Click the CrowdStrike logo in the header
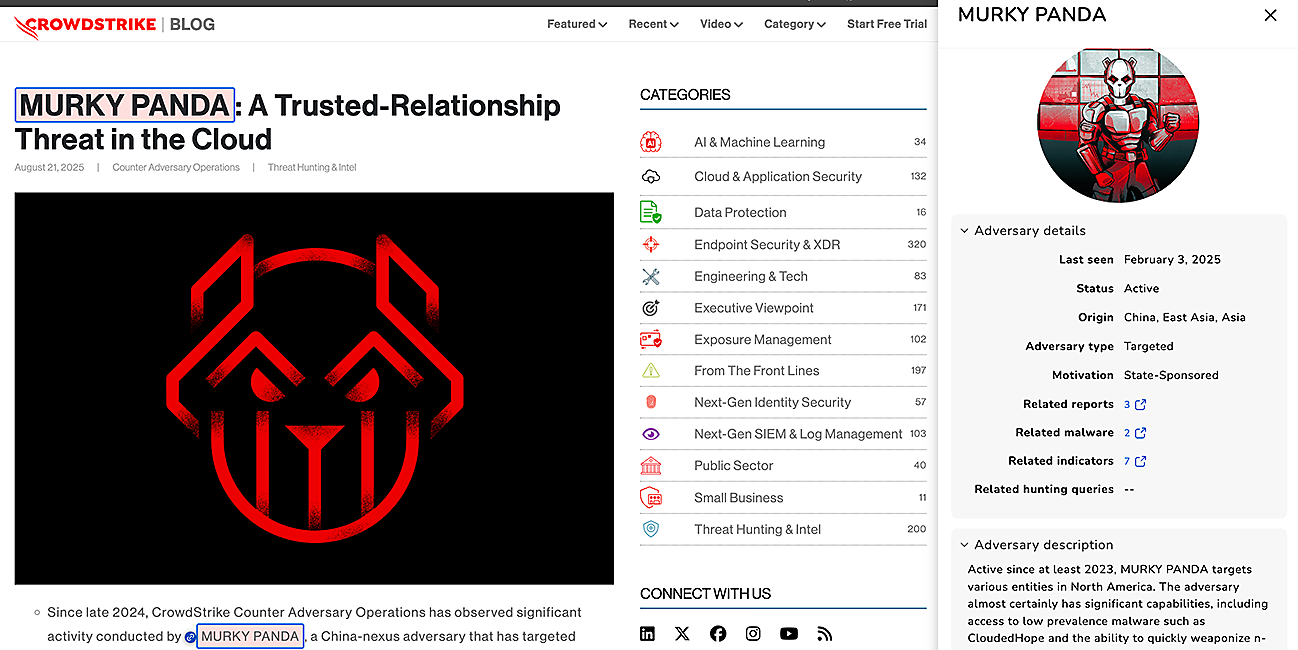Image resolution: width=1298 pixels, height=650 pixels. coord(84,24)
